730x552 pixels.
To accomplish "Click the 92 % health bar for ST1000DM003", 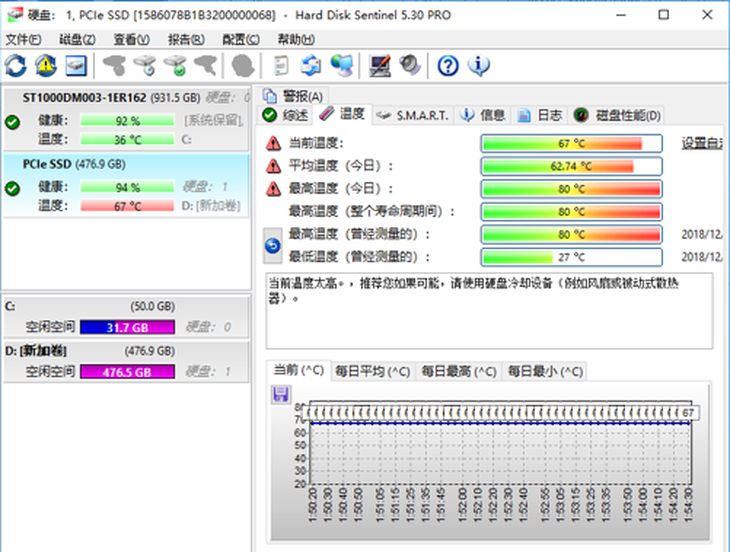I will 128,121.
